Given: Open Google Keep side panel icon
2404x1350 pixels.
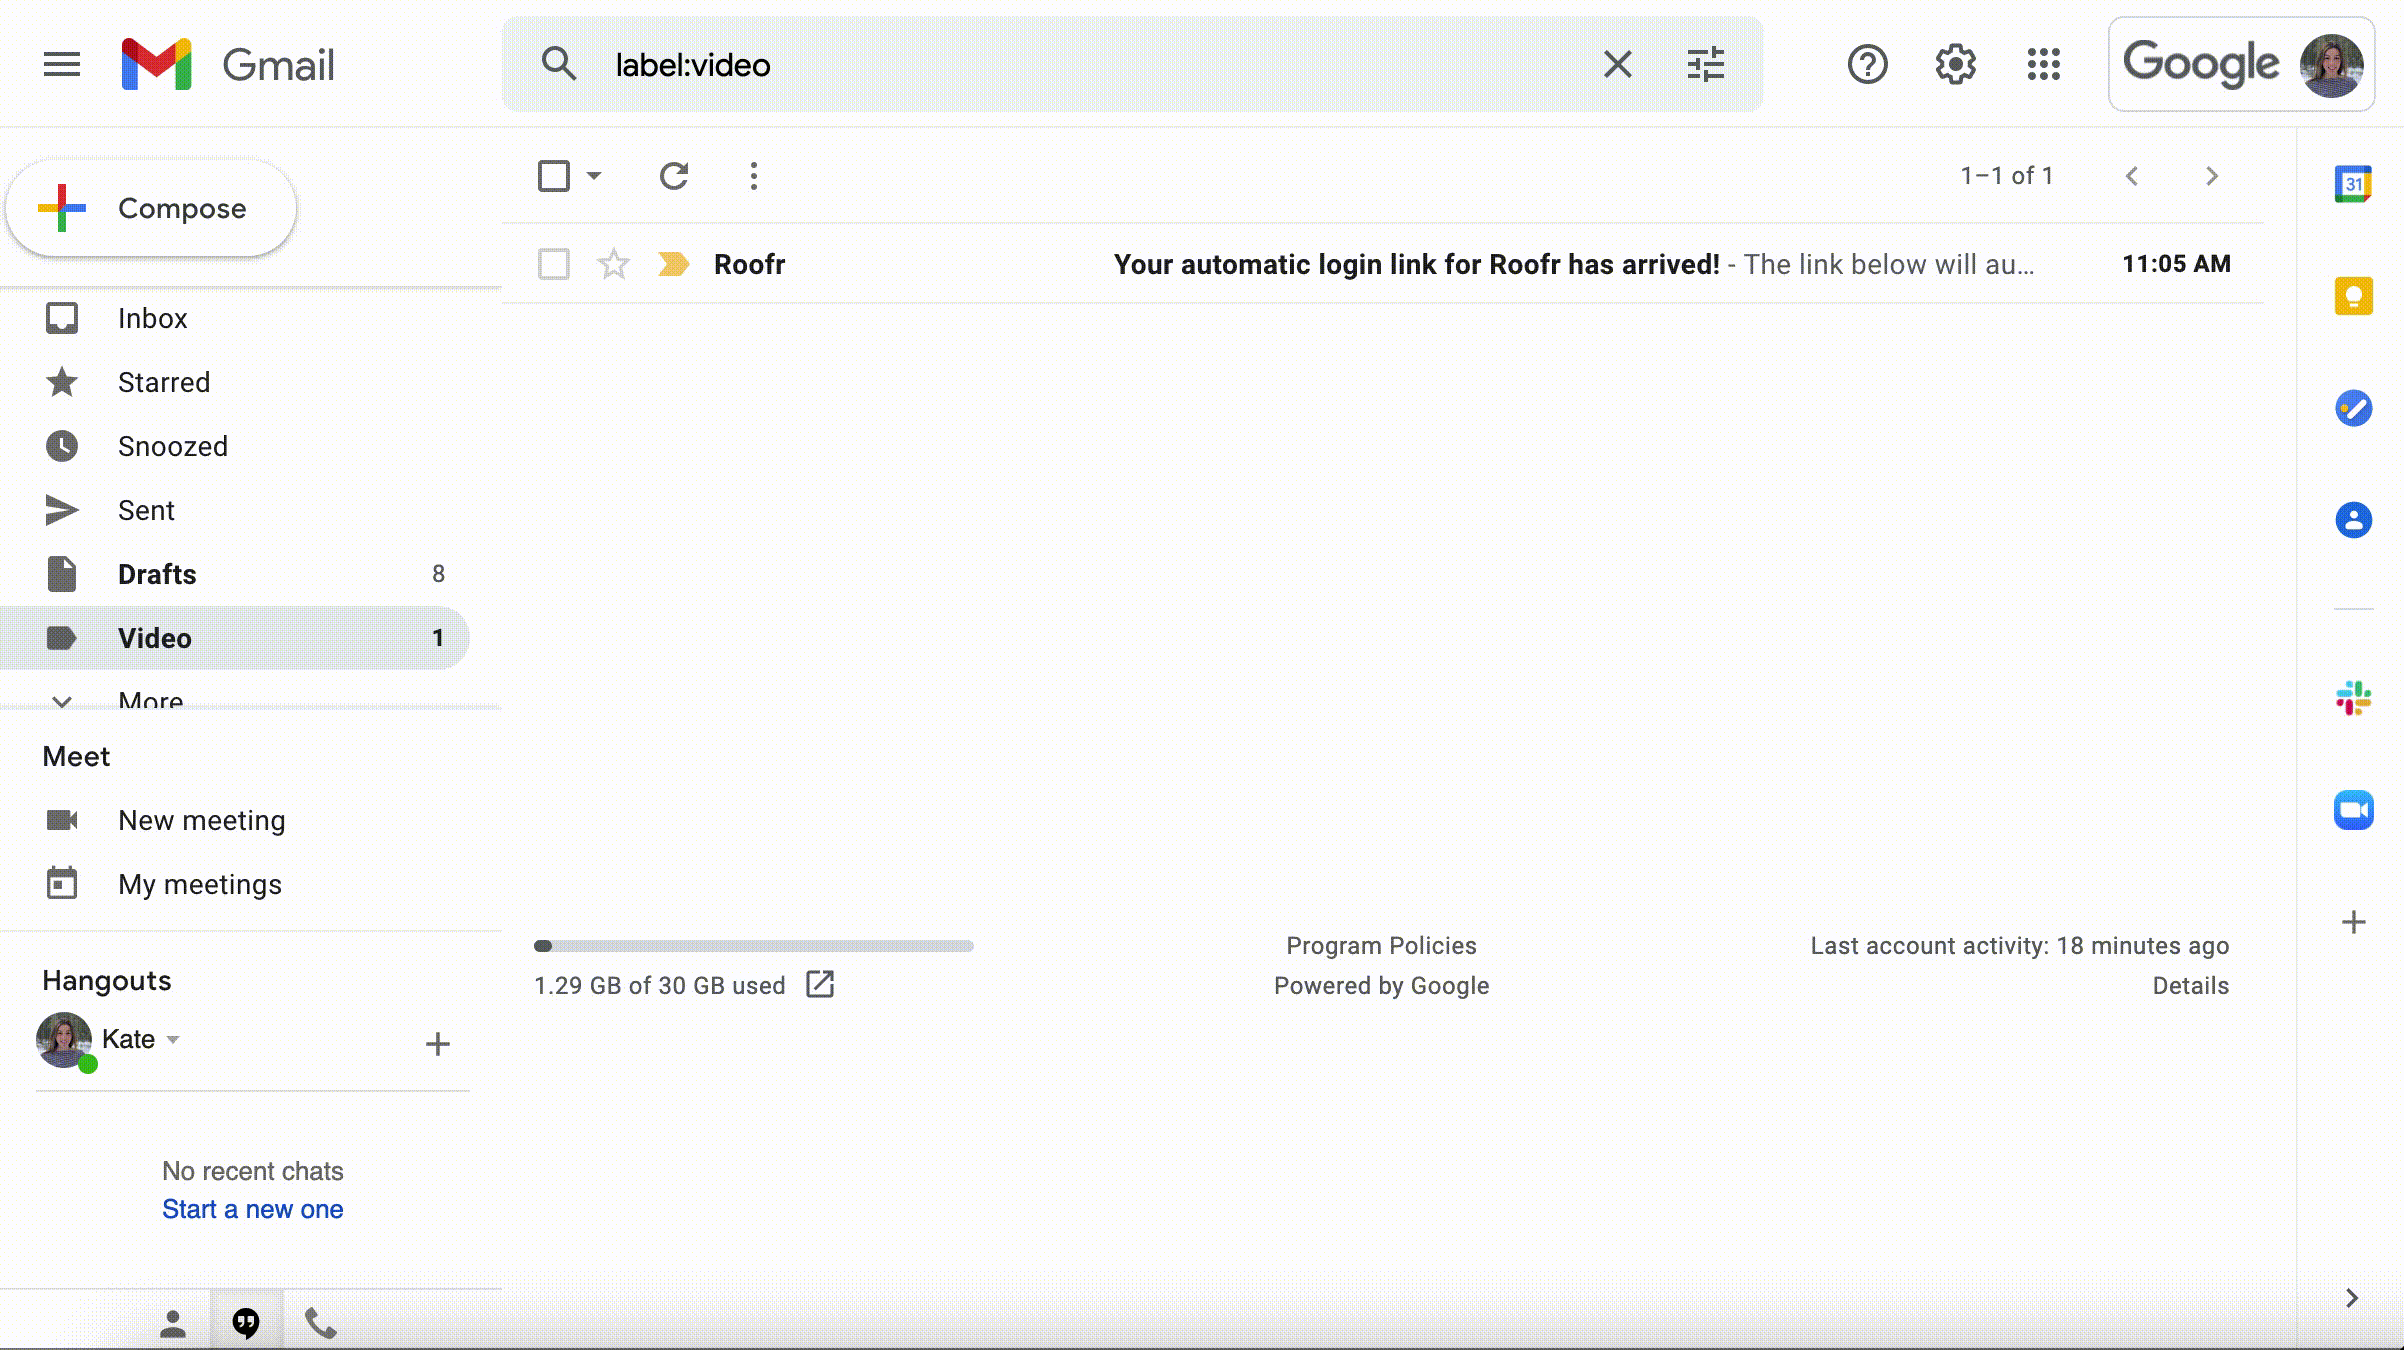Looking at the screenshot, I should pos(2353,296).
